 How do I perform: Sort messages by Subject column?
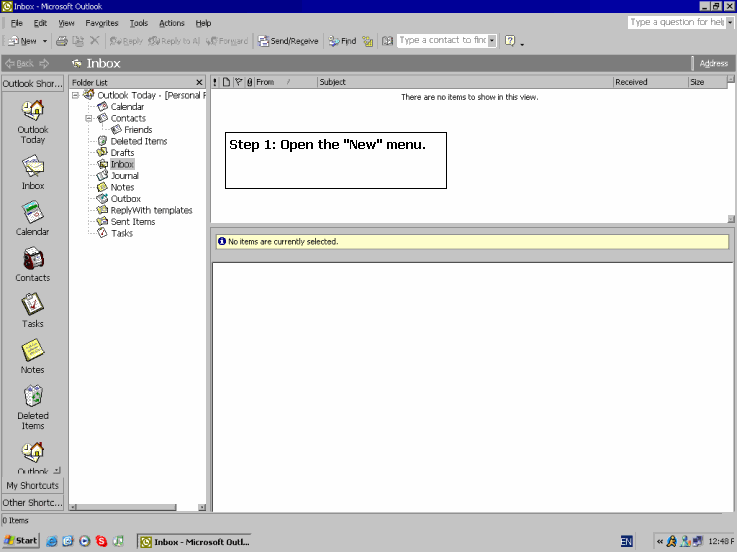465,82
